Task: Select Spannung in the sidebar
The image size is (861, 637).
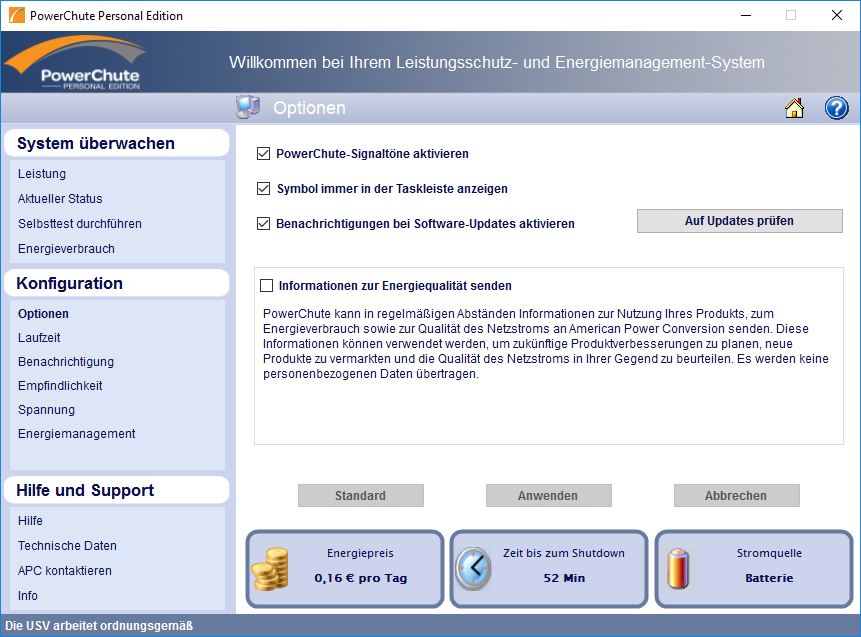Action: point(46,410)
